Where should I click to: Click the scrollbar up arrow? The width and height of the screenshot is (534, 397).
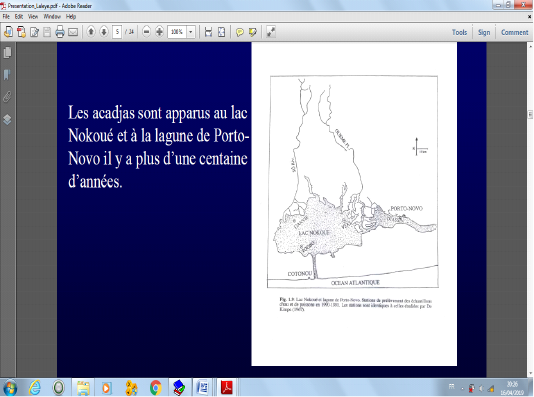(530, 46)
